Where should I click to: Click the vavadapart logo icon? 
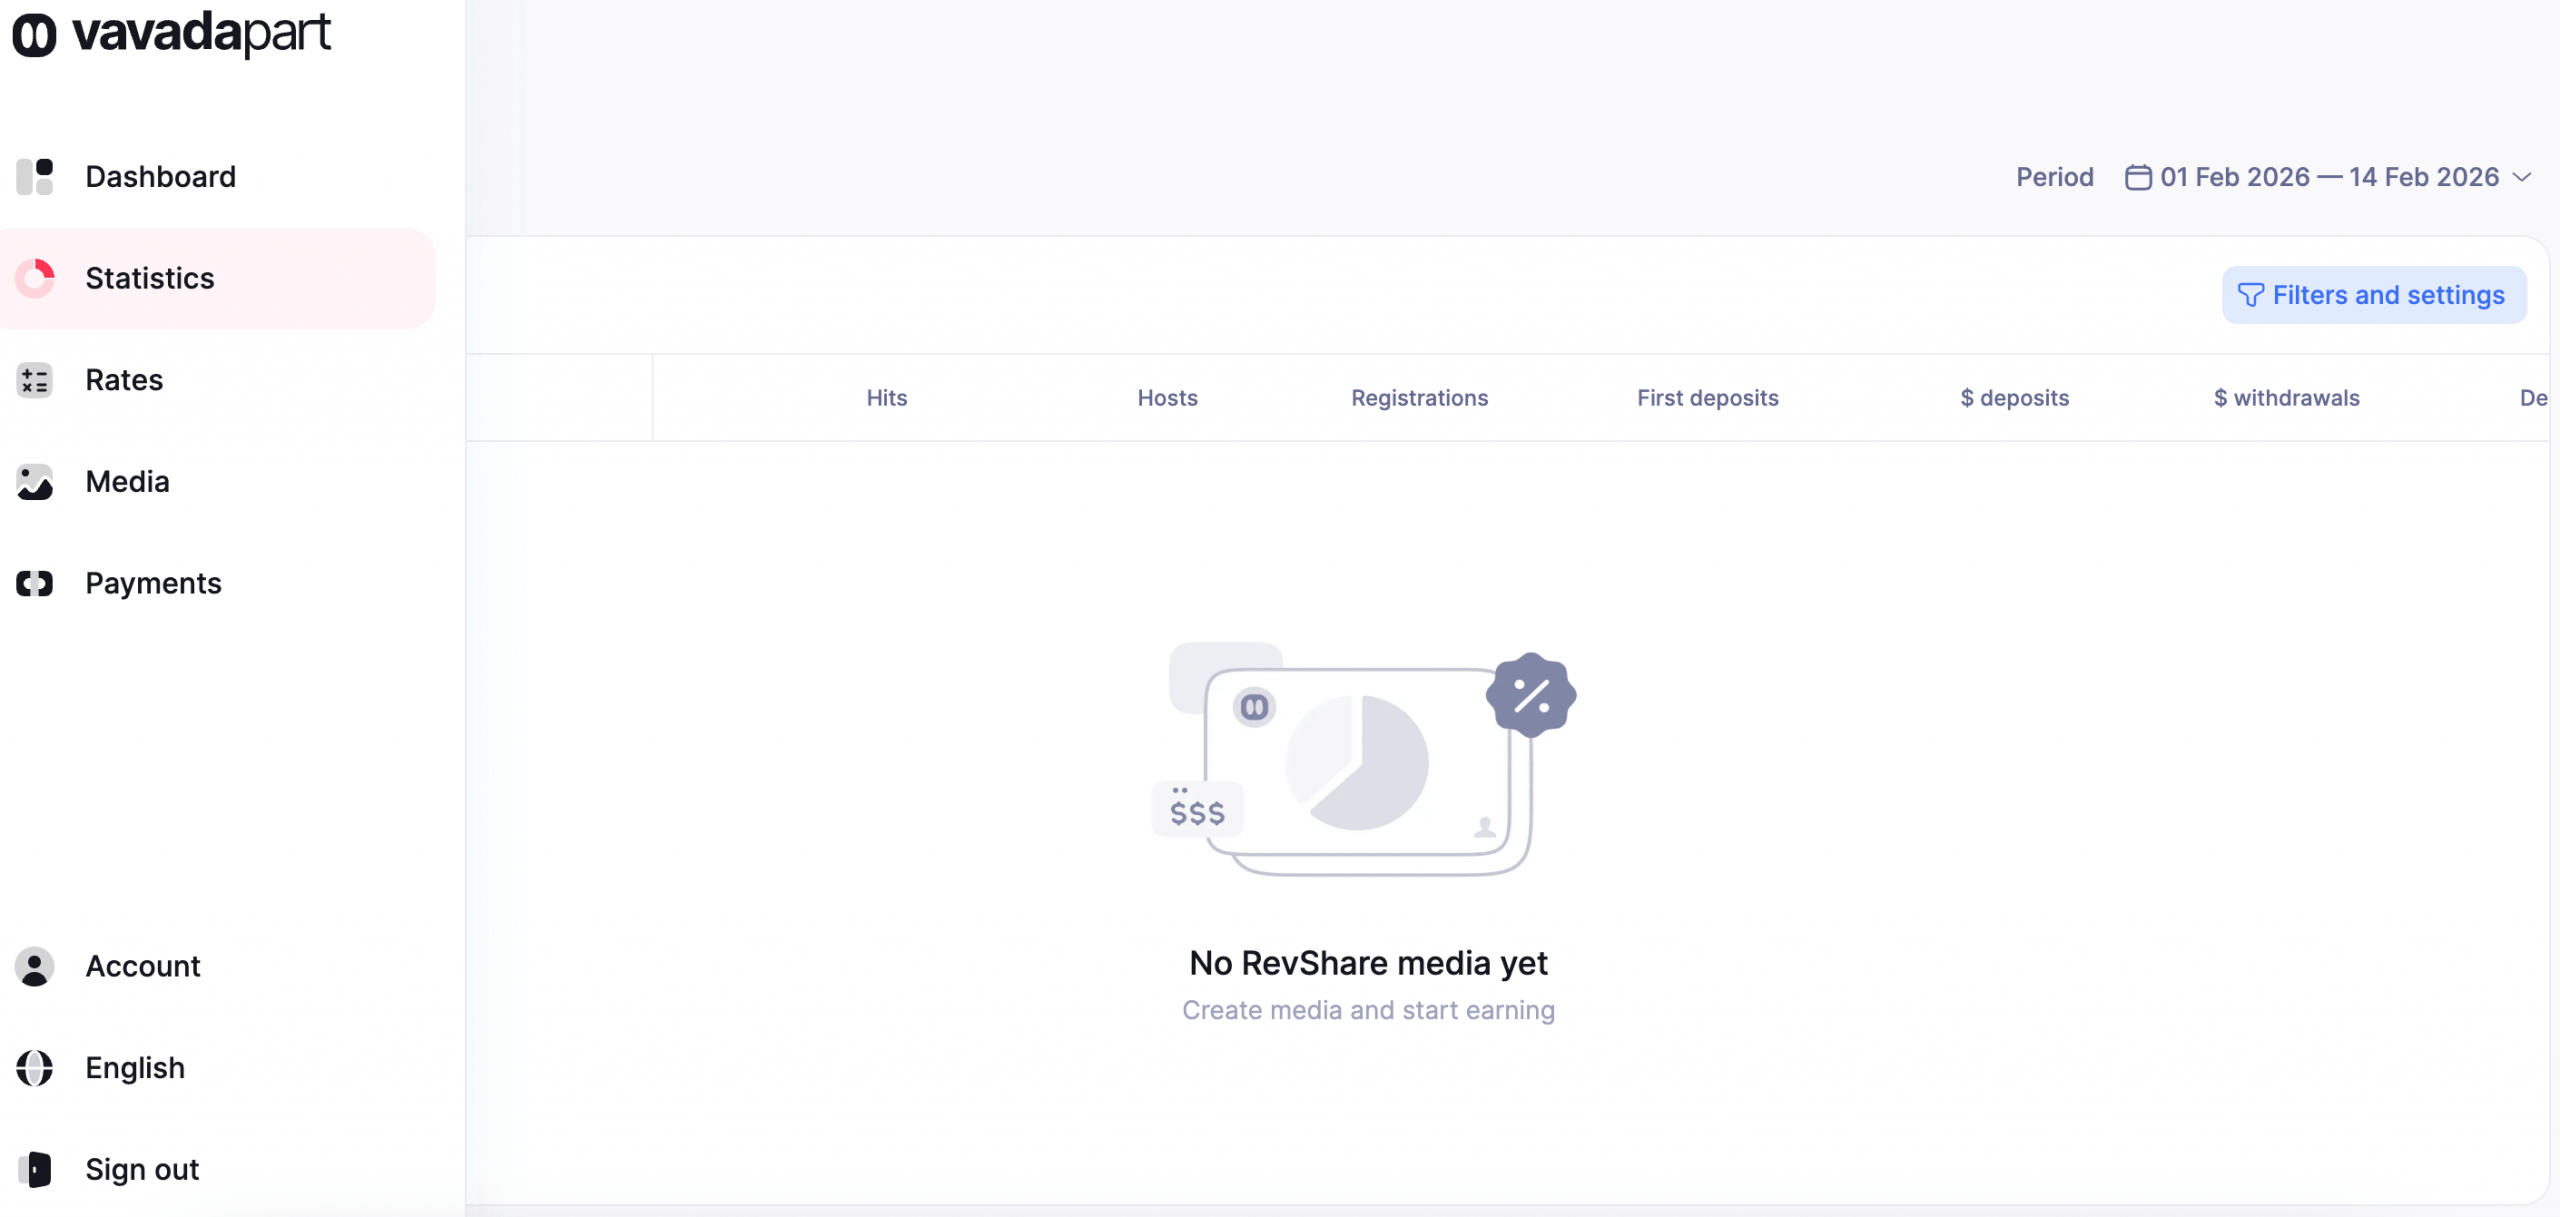point(34,35)
